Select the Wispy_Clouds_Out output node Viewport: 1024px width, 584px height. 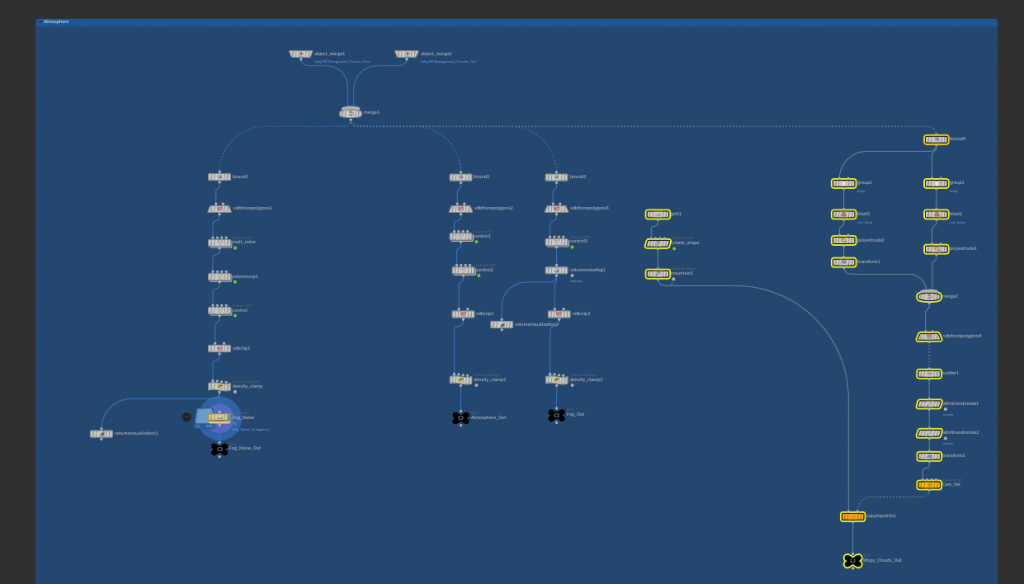click(x=852, y=561)
